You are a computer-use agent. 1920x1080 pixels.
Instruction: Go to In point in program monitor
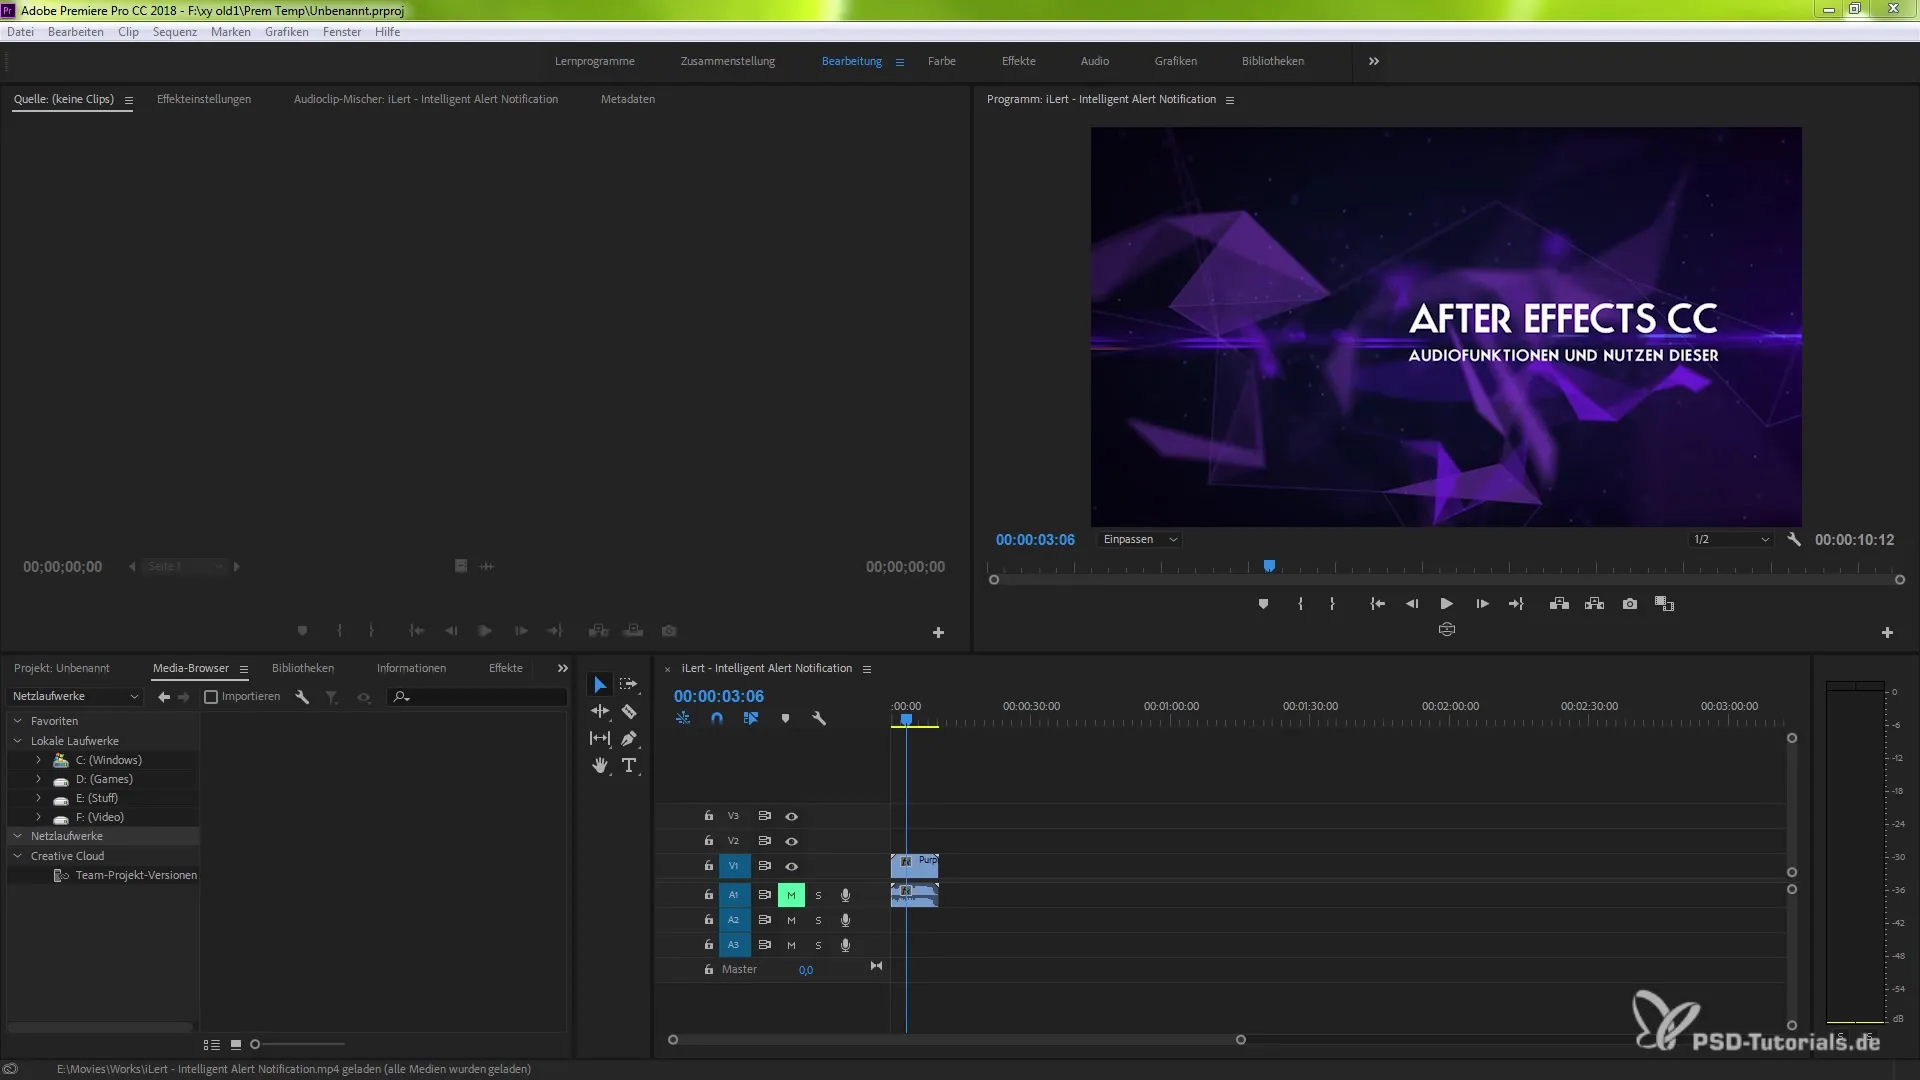[x=1377, y=604]
